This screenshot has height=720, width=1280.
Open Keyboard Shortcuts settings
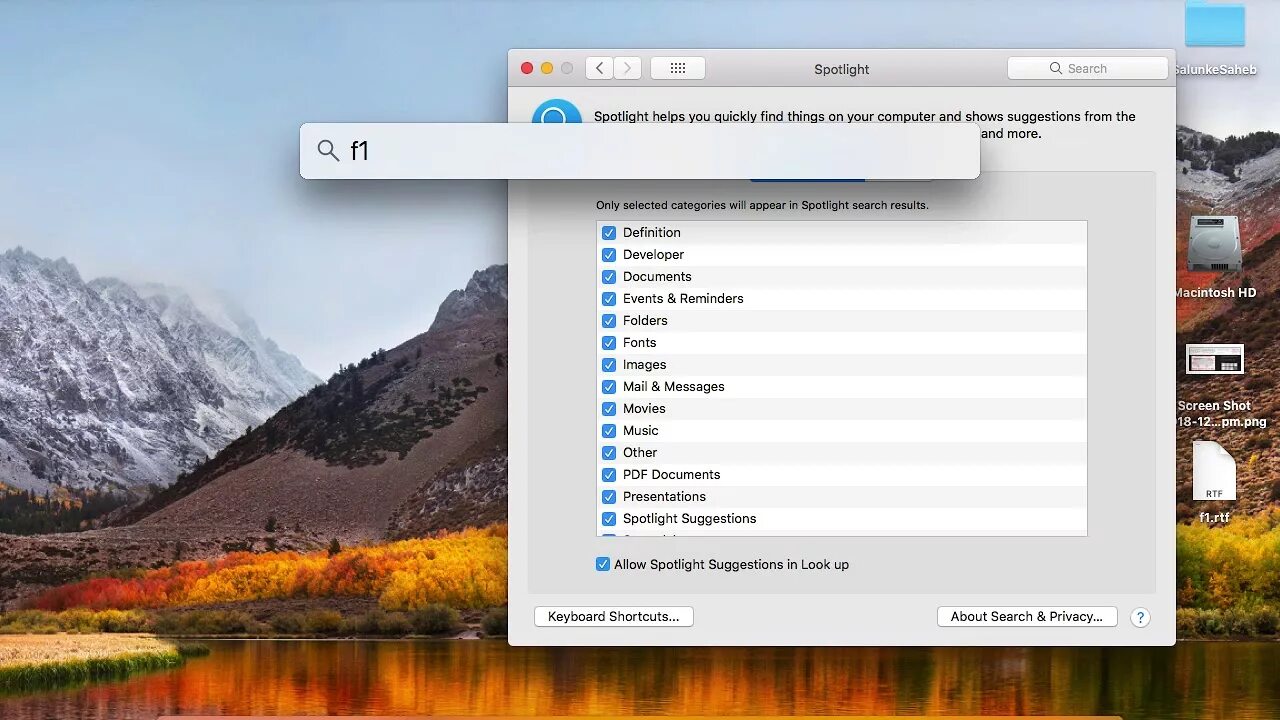(614, 617)
